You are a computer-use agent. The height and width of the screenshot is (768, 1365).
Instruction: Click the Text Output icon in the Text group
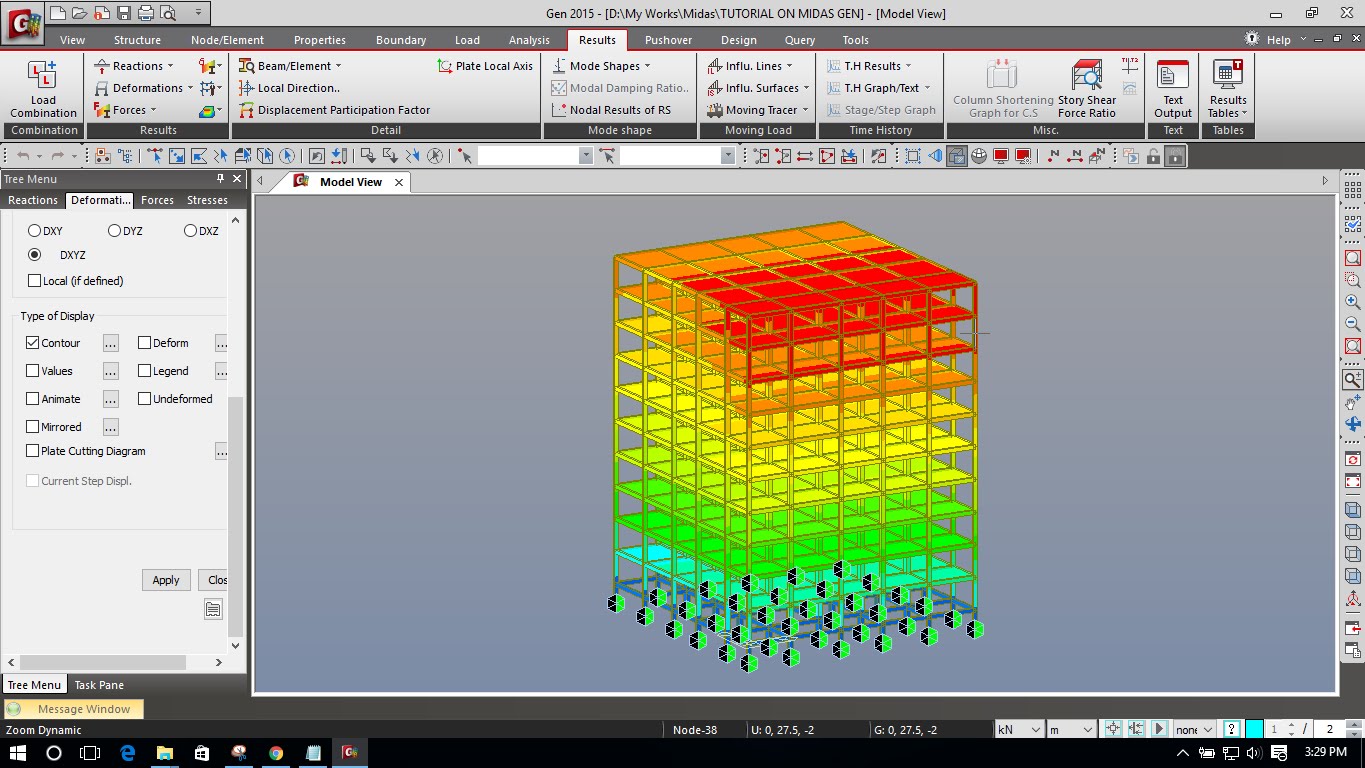pos(1171,88)
